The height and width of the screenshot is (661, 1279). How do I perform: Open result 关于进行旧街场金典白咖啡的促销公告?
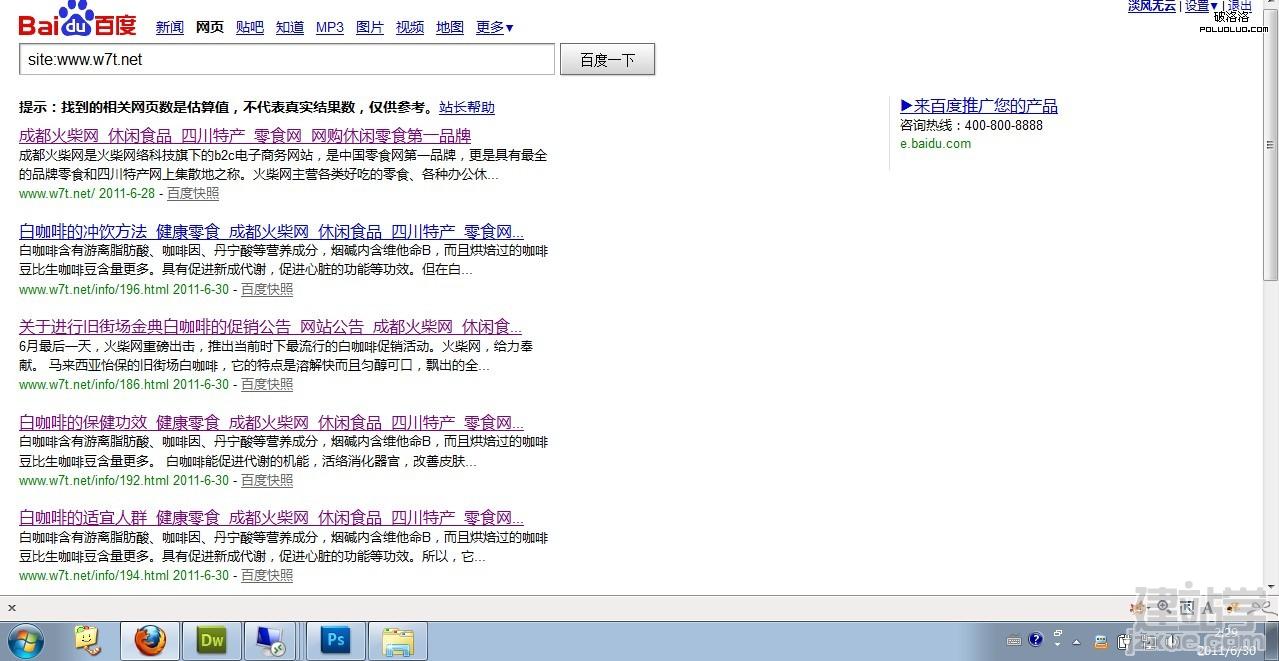click(270, 327)
